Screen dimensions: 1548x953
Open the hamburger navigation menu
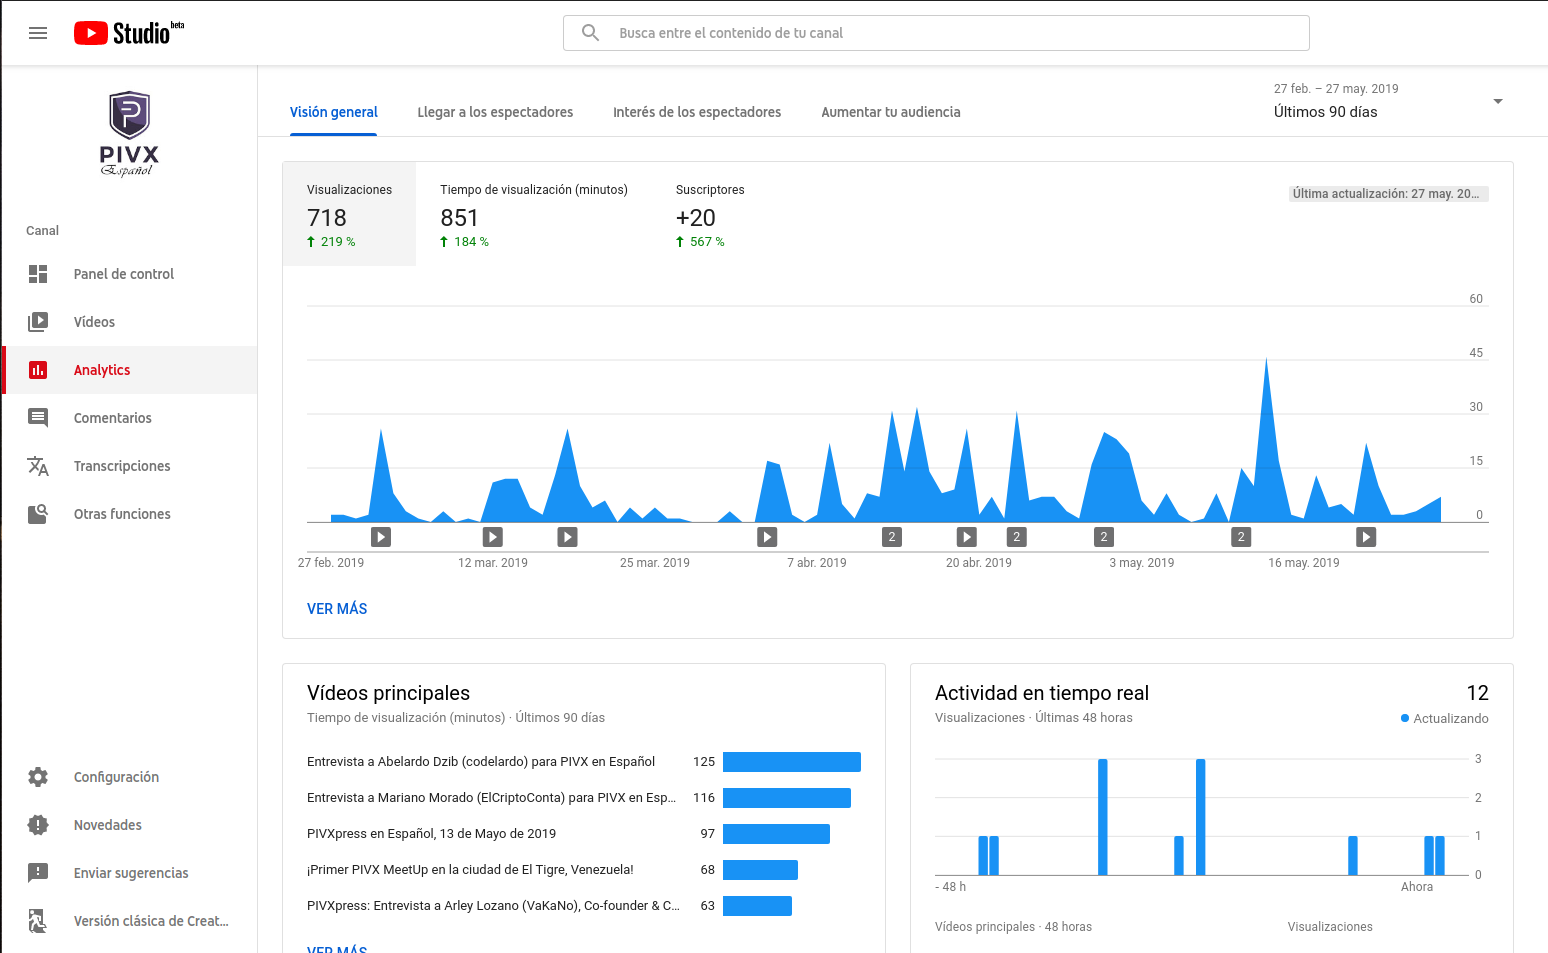(x=38, y=33)
